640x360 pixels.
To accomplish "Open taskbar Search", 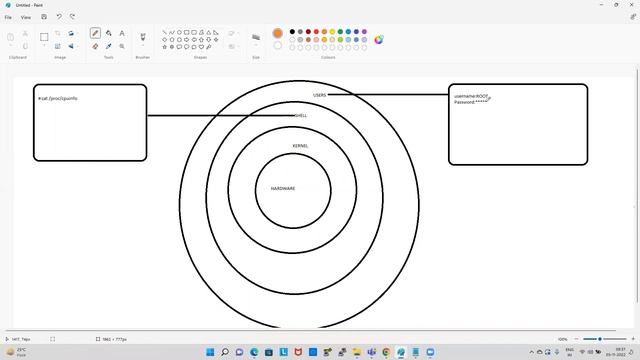I will point(225,352).
